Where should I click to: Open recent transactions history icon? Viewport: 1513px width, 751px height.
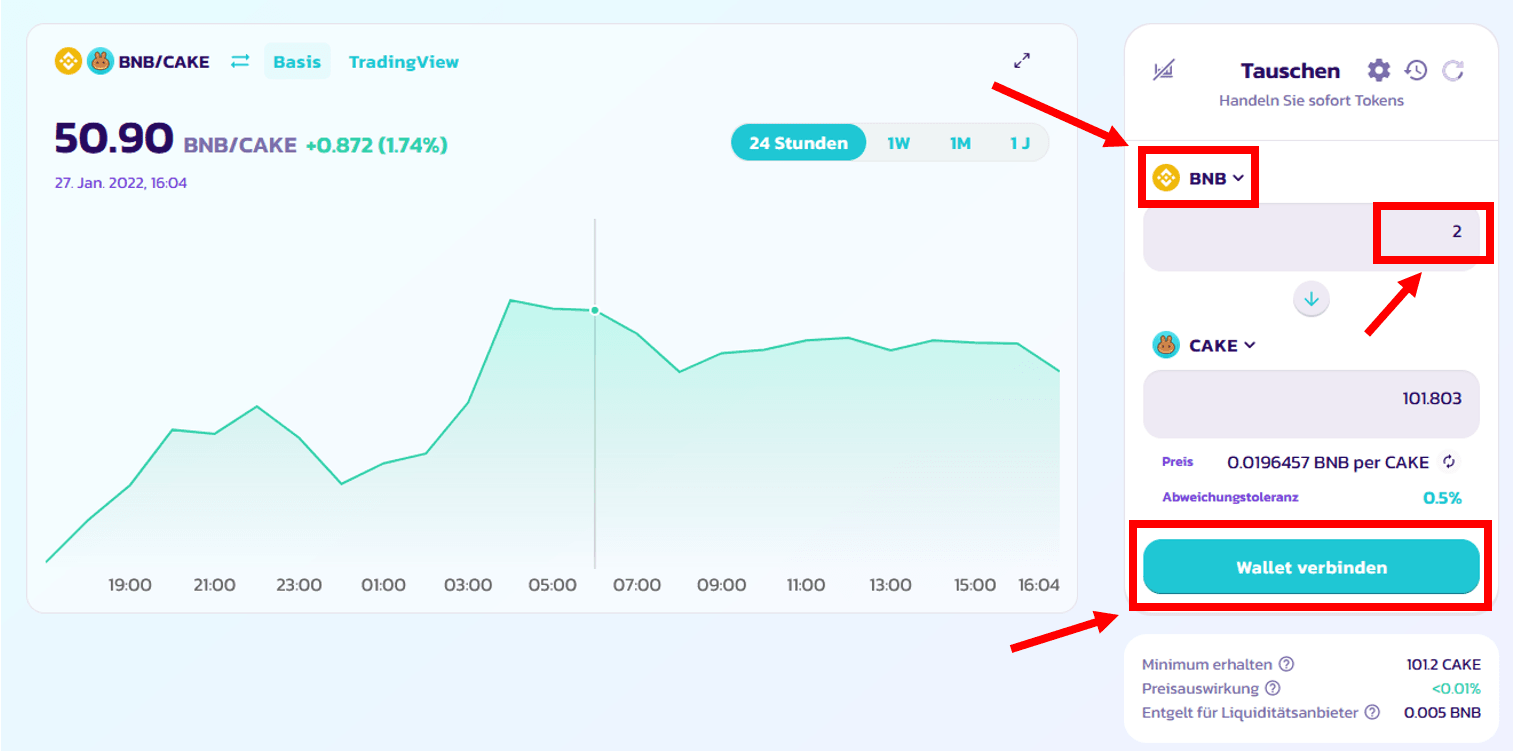1416,70
